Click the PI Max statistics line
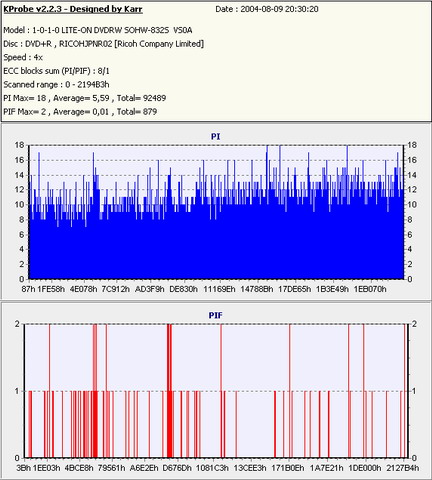The image size is (432, 480). (x=85, y=98)
